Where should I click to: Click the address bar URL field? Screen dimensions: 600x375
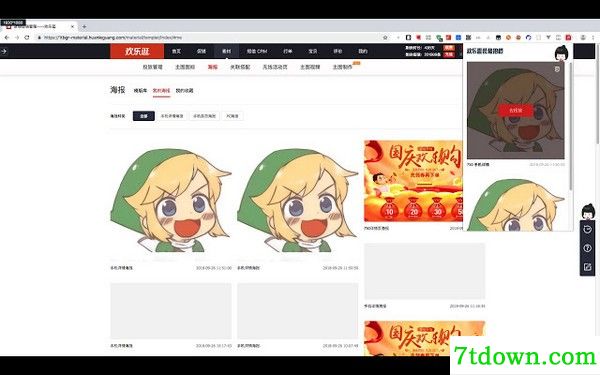coord(207,38)
